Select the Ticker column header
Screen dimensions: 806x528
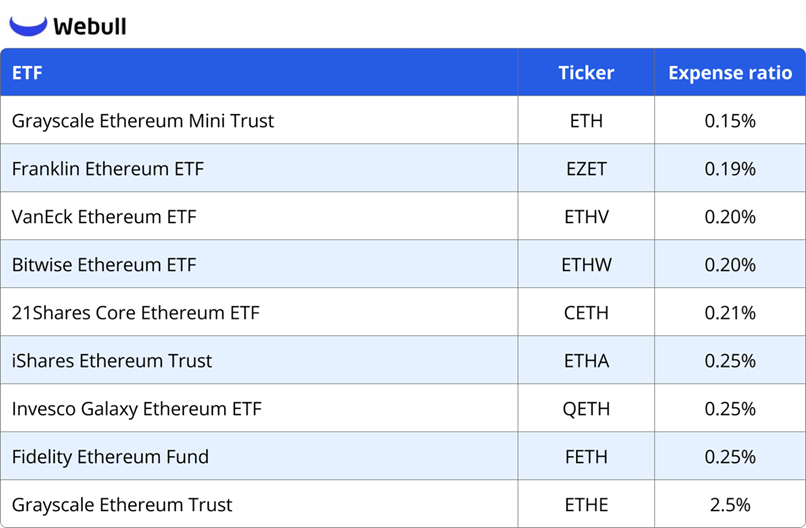[586, 73]
